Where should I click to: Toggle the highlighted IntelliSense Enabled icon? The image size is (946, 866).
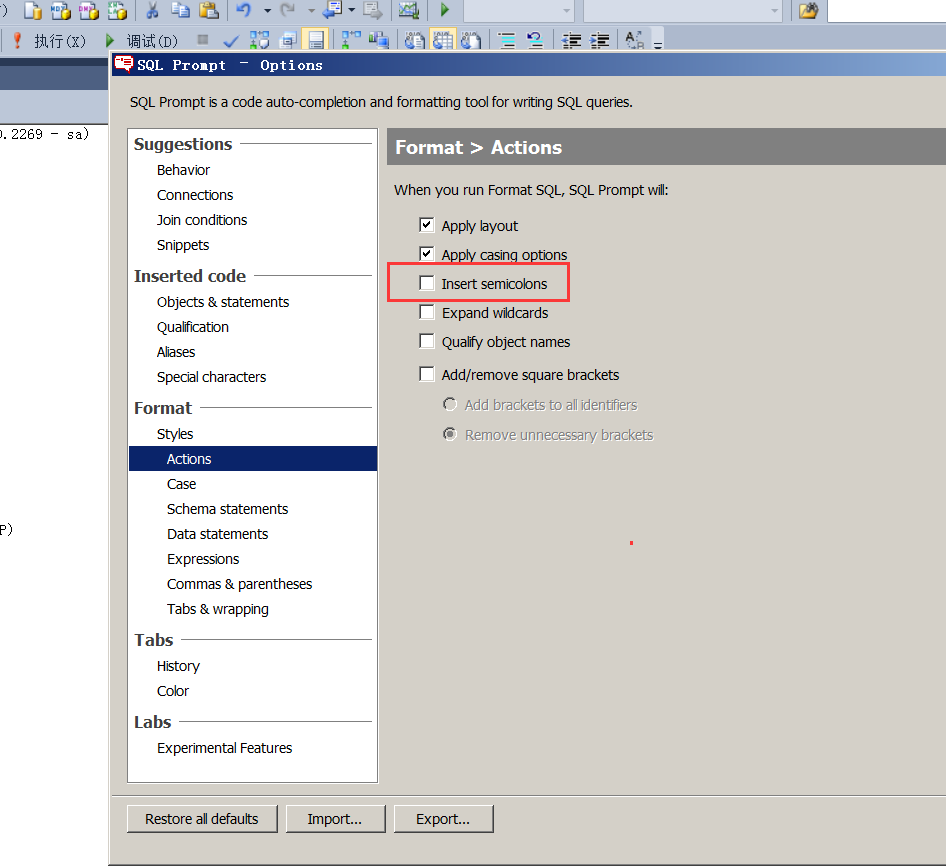(x=316, y=40)
